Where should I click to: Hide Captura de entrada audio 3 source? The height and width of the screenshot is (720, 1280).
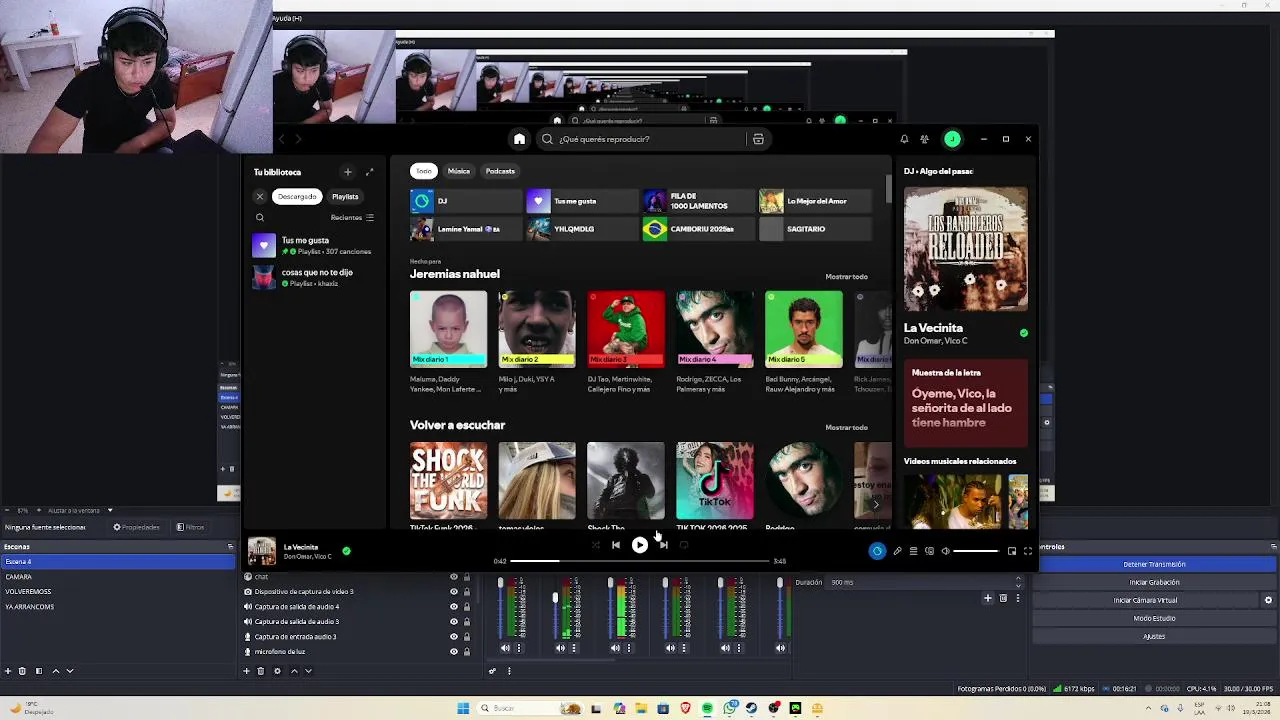point(453,637)
